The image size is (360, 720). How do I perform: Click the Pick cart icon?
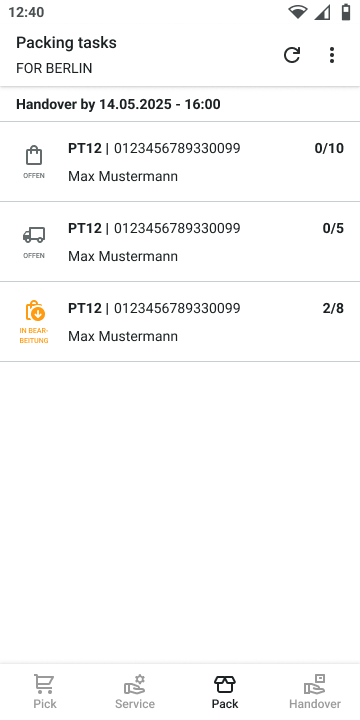coord(45,684)
